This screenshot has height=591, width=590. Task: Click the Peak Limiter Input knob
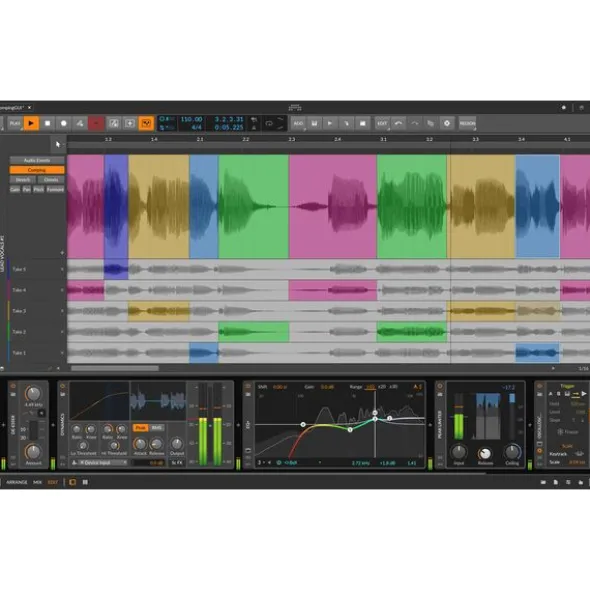pos(459,452)
